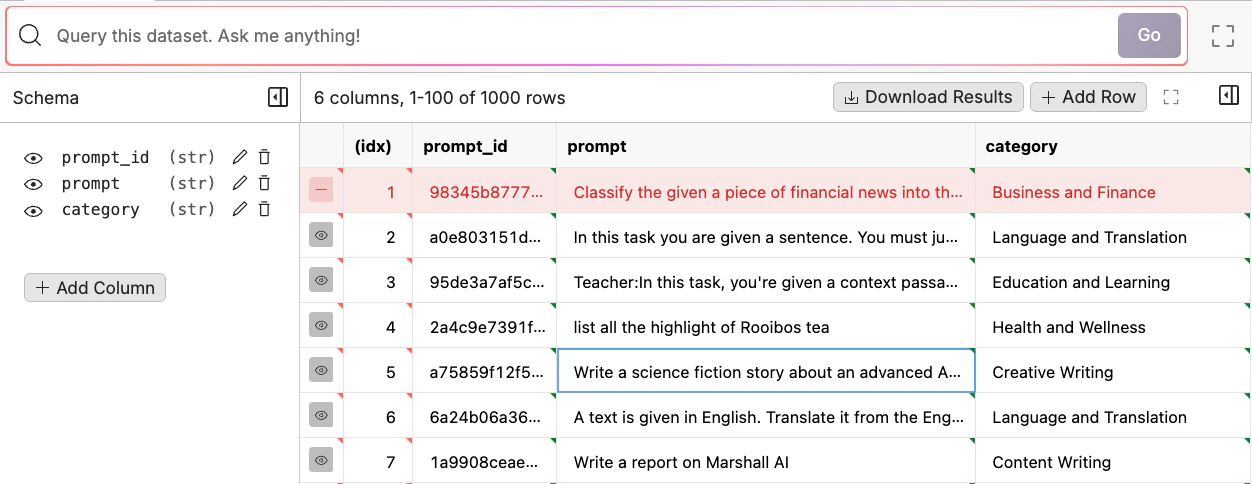1252x484 pixels.
Task: Click the '6 columns, 1-100 of 1000 rows' text
Action: point(440,98)
